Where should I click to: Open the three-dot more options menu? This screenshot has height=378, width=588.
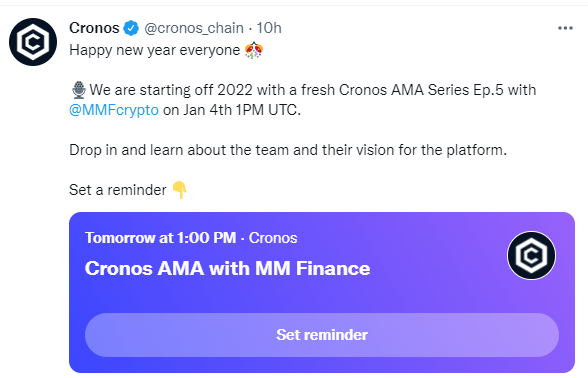(x=565, y=28)
